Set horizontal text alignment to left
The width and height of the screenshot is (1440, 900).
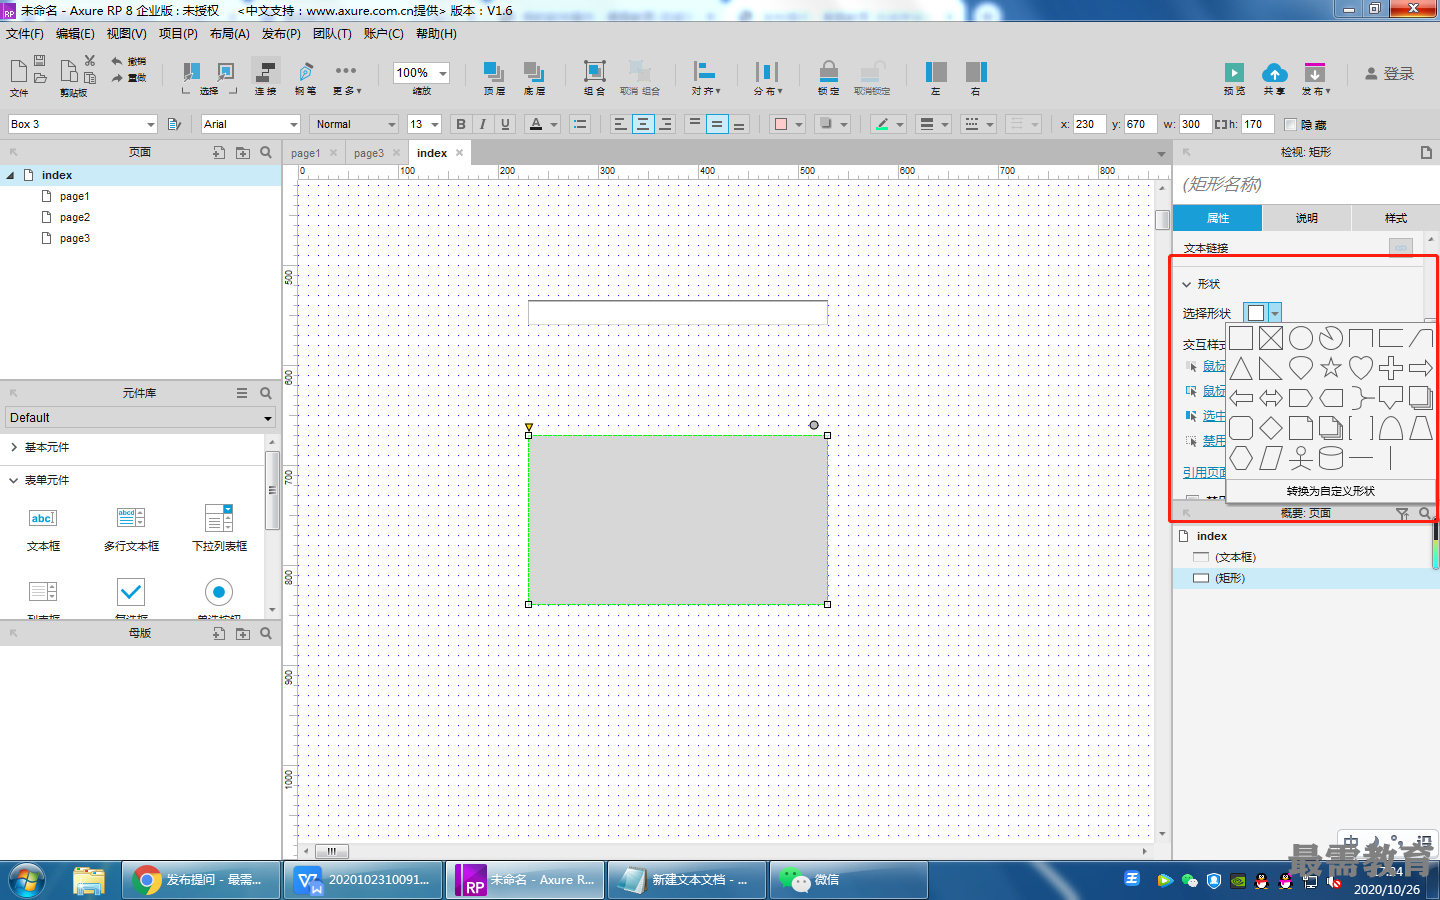[x=620, y=124]
